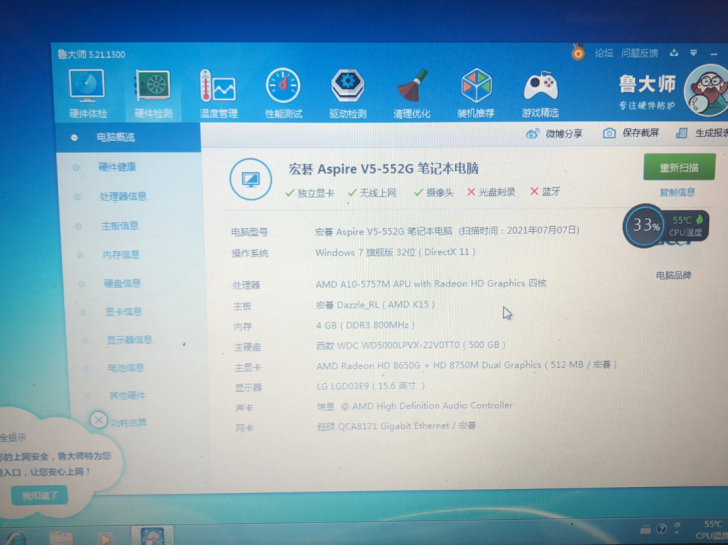Screen dimensions: 728x545
Task: Click the AMD High Definition Audio text
Action: [x=415, y=406]
